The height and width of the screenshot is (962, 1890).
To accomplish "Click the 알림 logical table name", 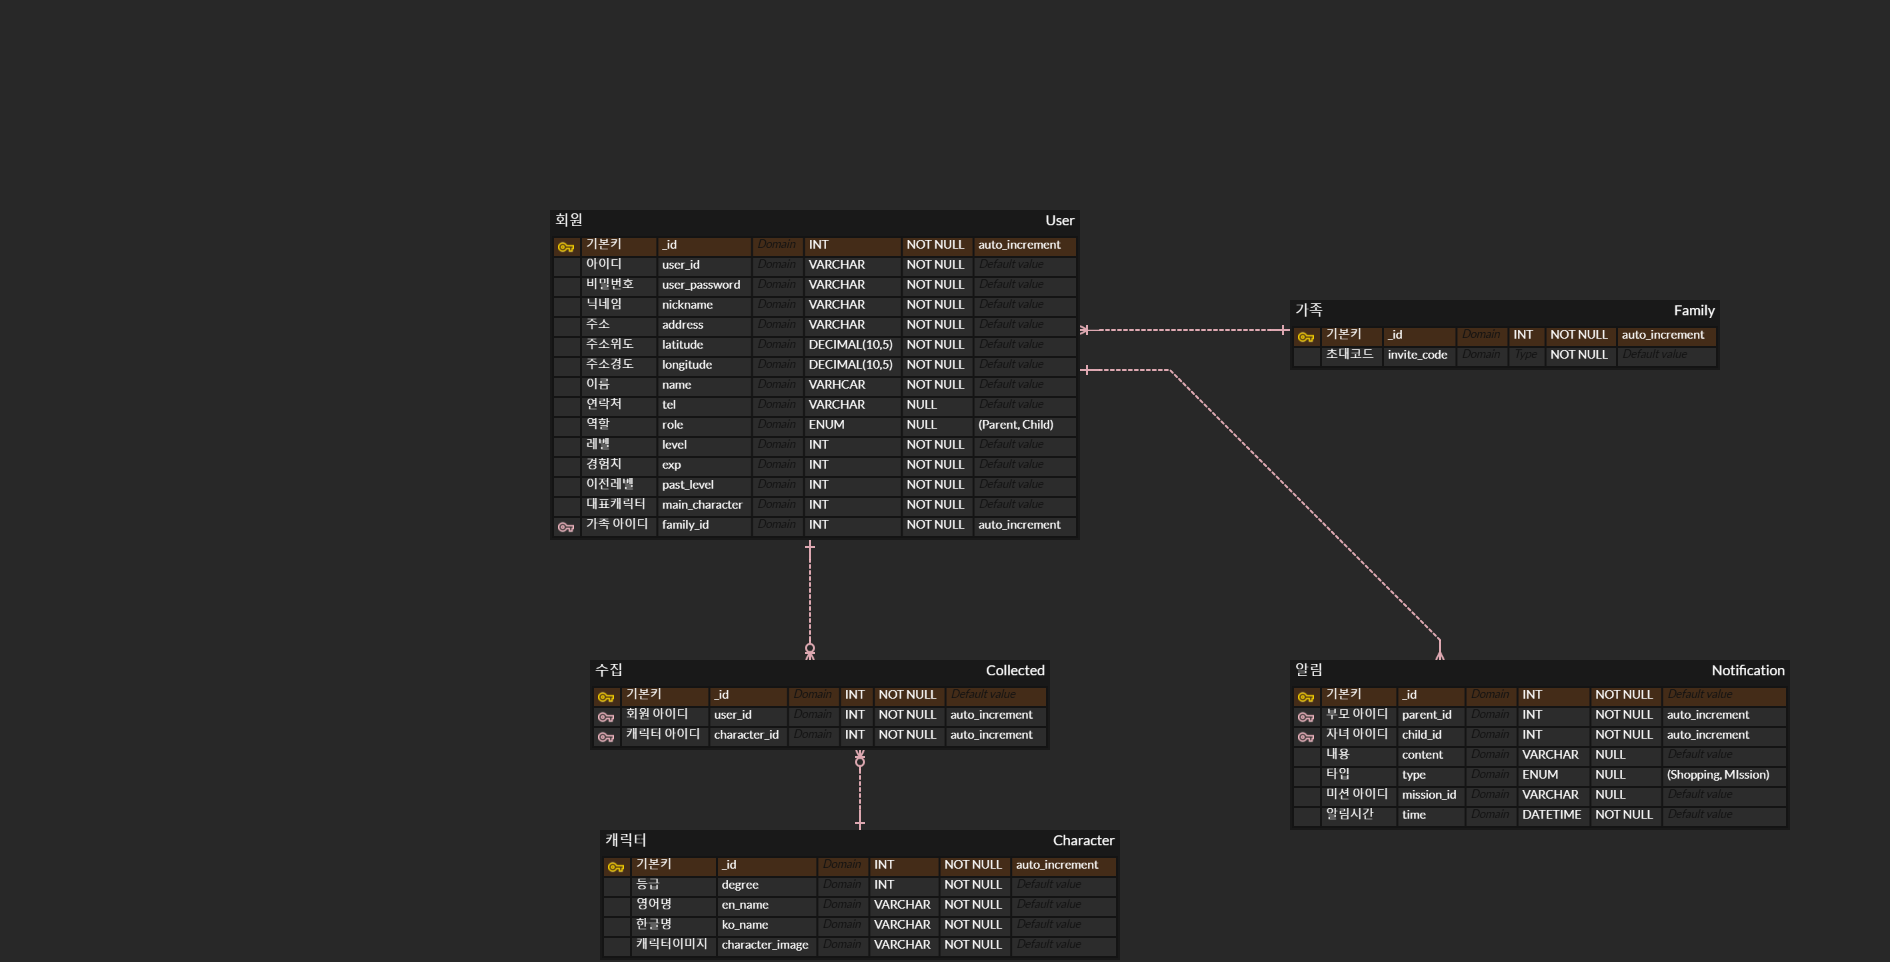I will tap(1309, 670).
